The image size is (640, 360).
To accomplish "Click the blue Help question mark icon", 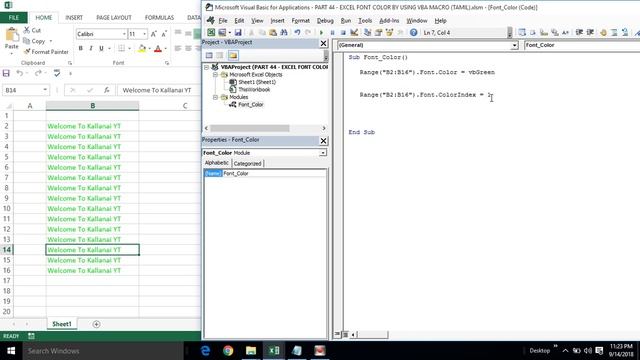I will 413,33.
